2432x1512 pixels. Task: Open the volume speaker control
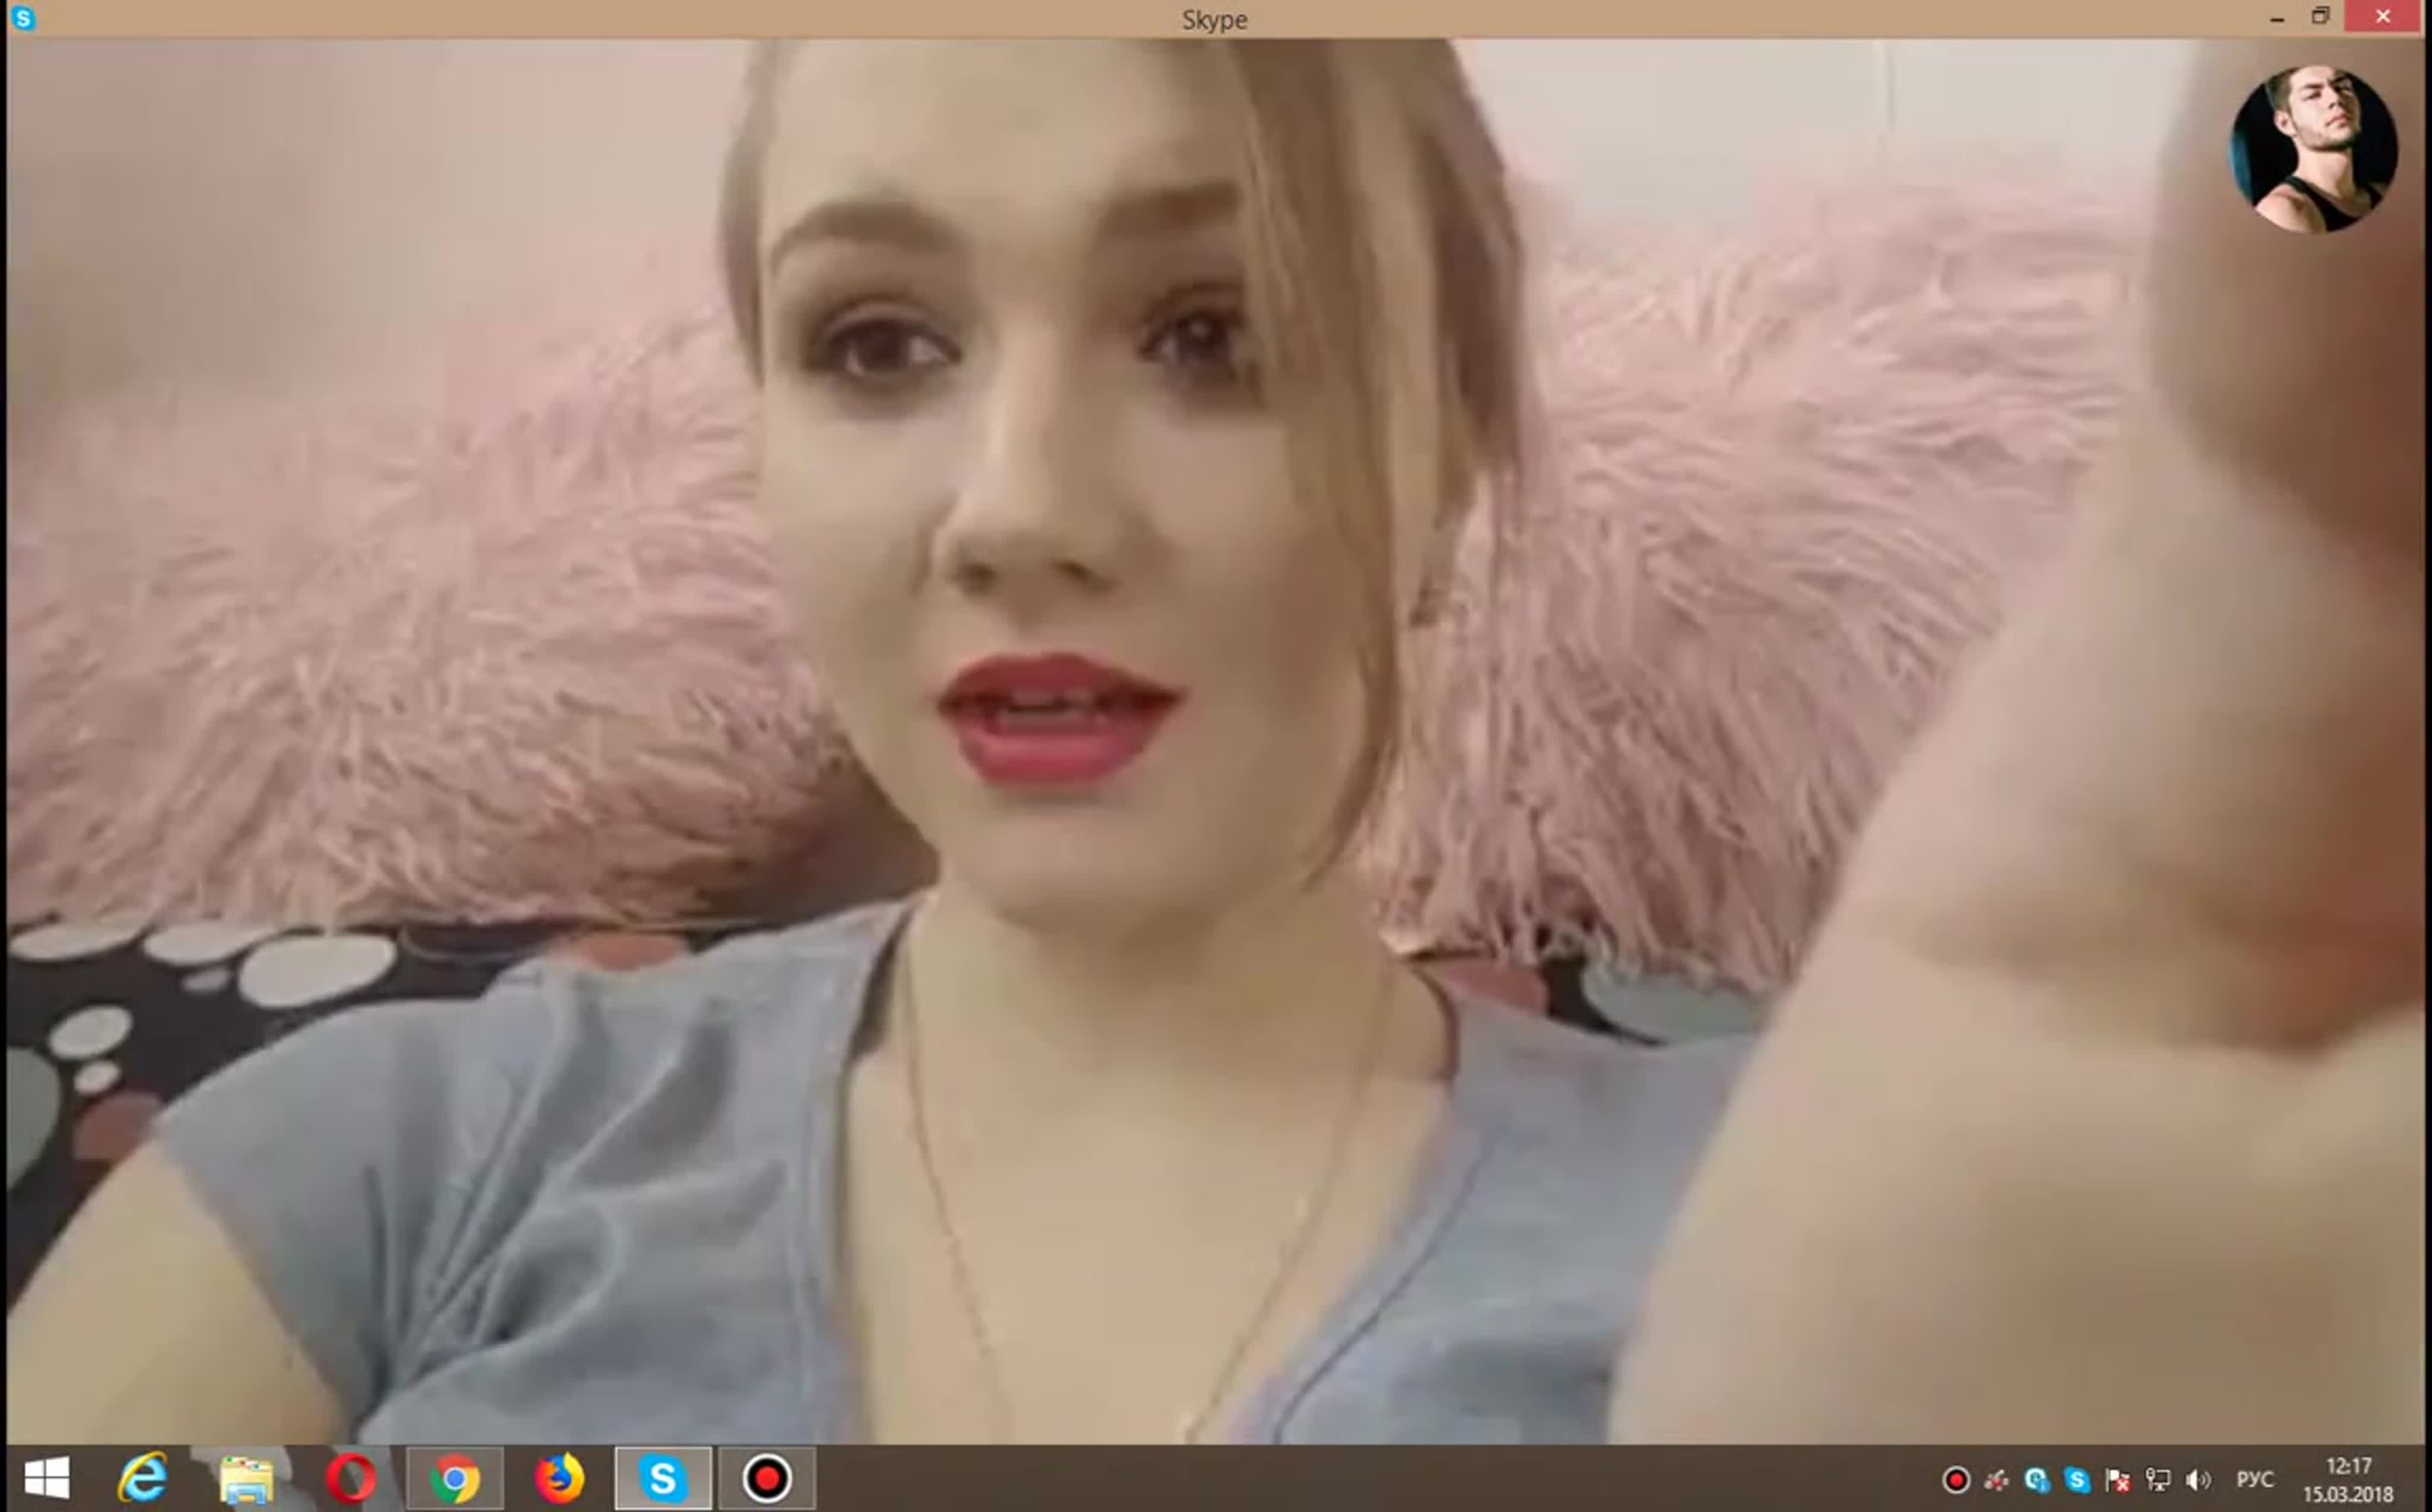(x=2198, y=1479)
